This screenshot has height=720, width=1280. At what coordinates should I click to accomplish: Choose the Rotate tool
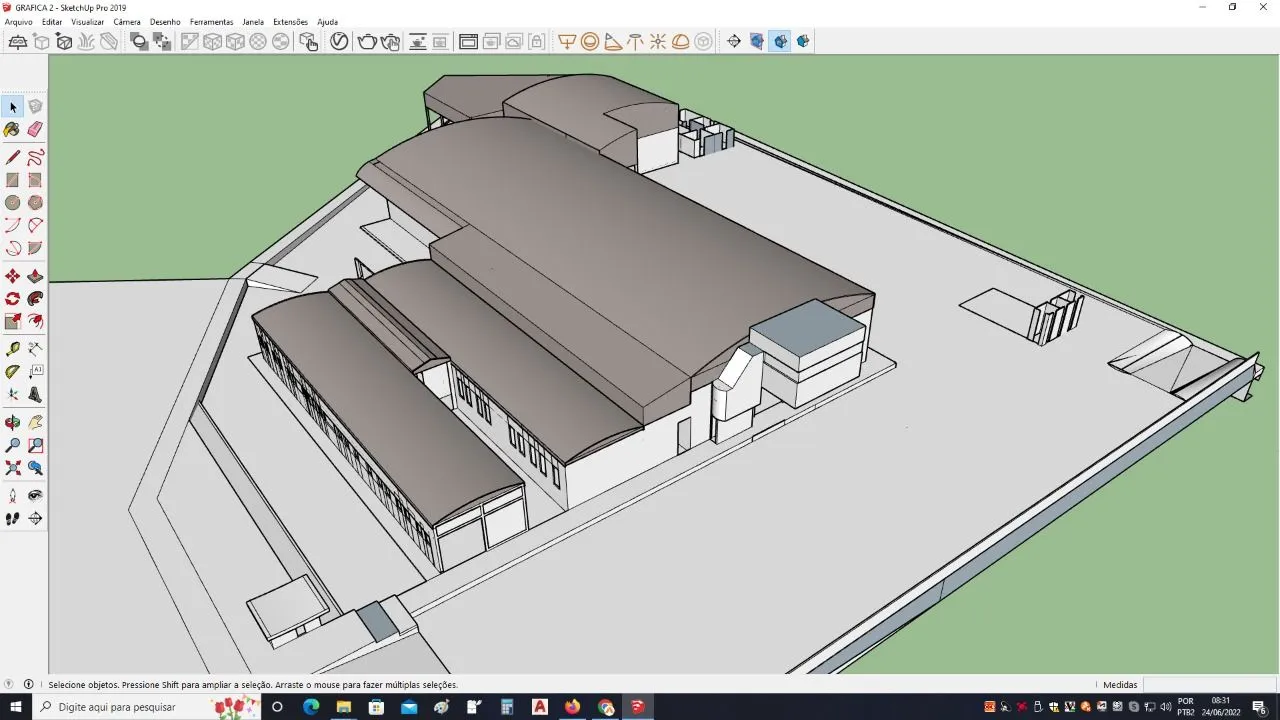(13, 299)
